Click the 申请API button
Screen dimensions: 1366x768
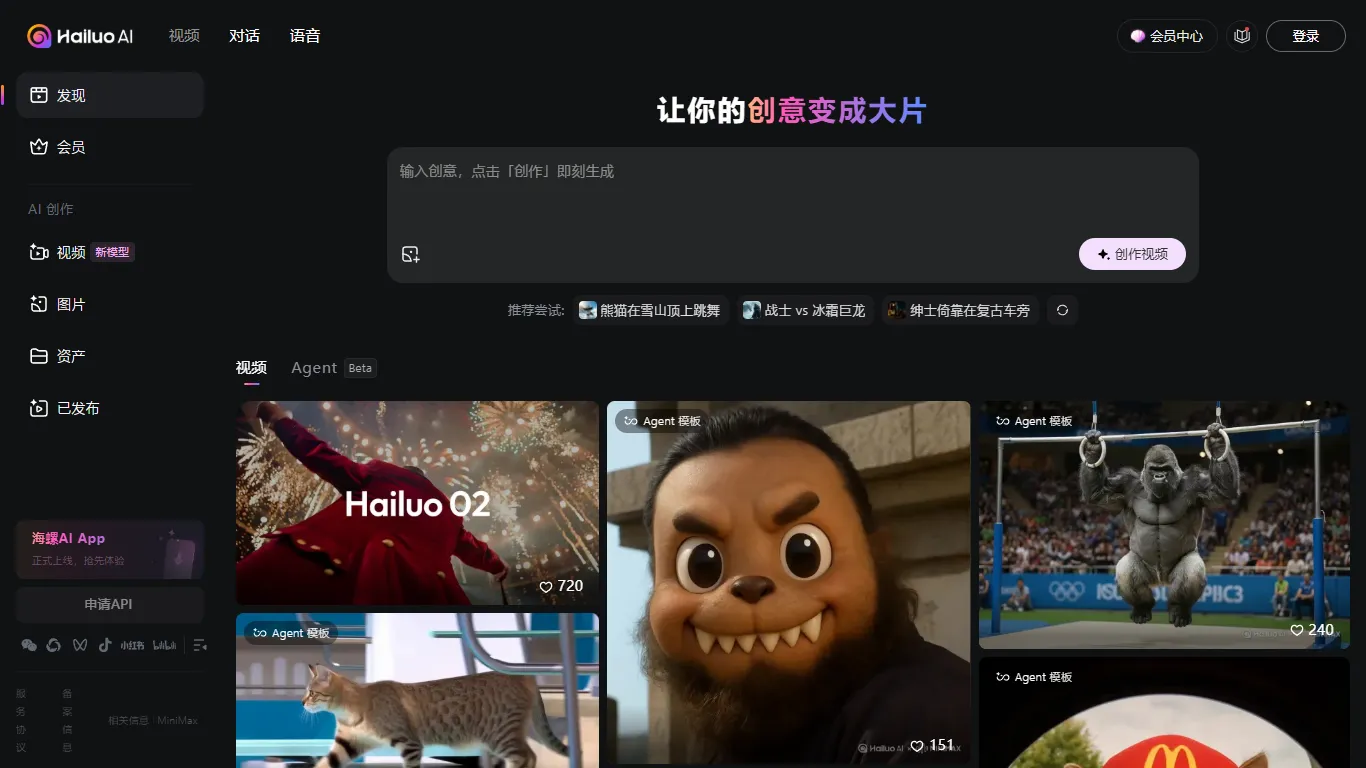tap(109, 604)
